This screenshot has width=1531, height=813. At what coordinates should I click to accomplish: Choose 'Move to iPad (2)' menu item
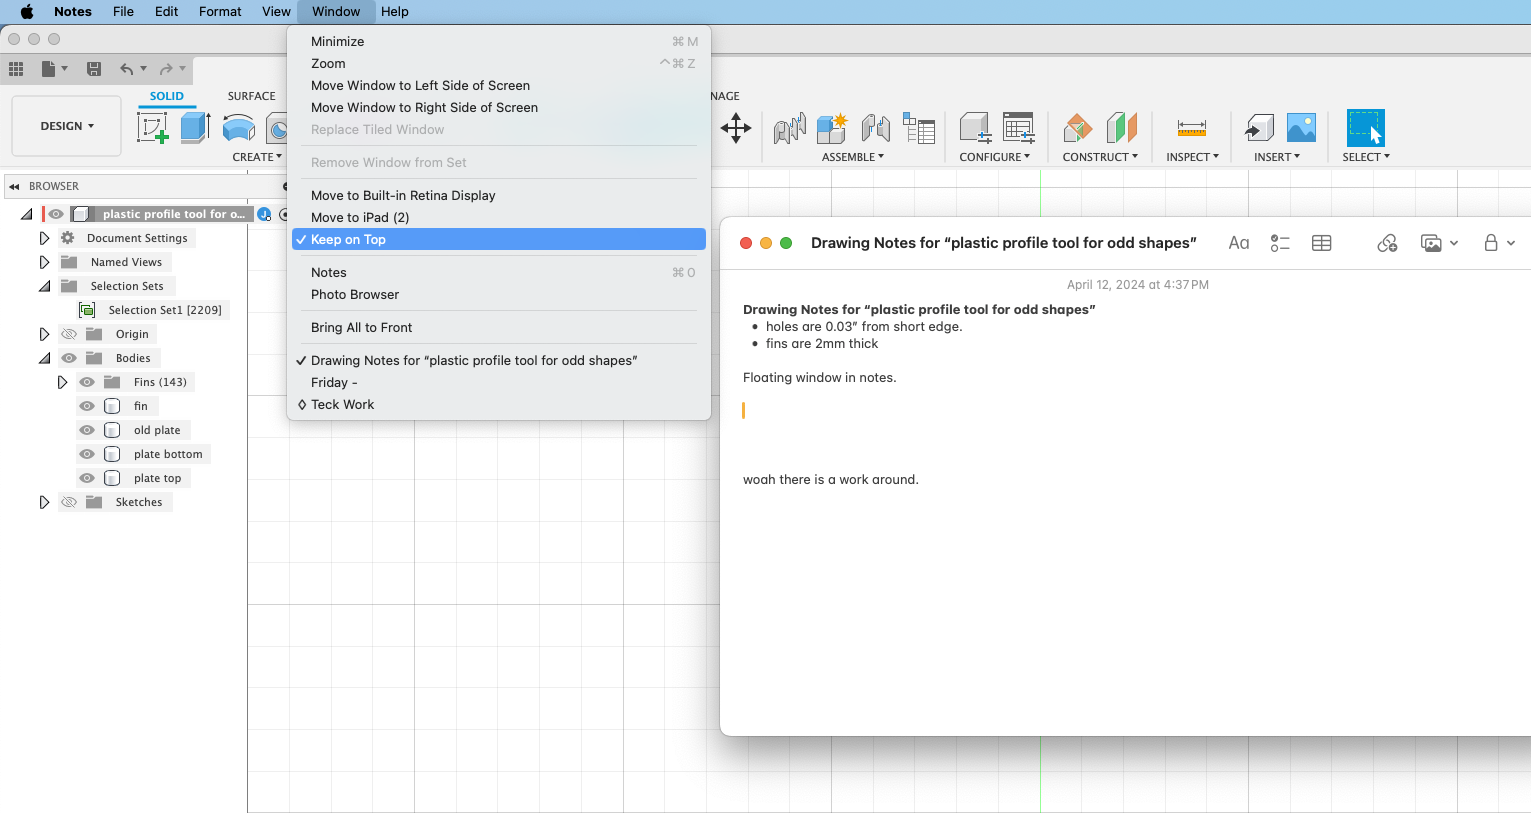tap(499, 217)
